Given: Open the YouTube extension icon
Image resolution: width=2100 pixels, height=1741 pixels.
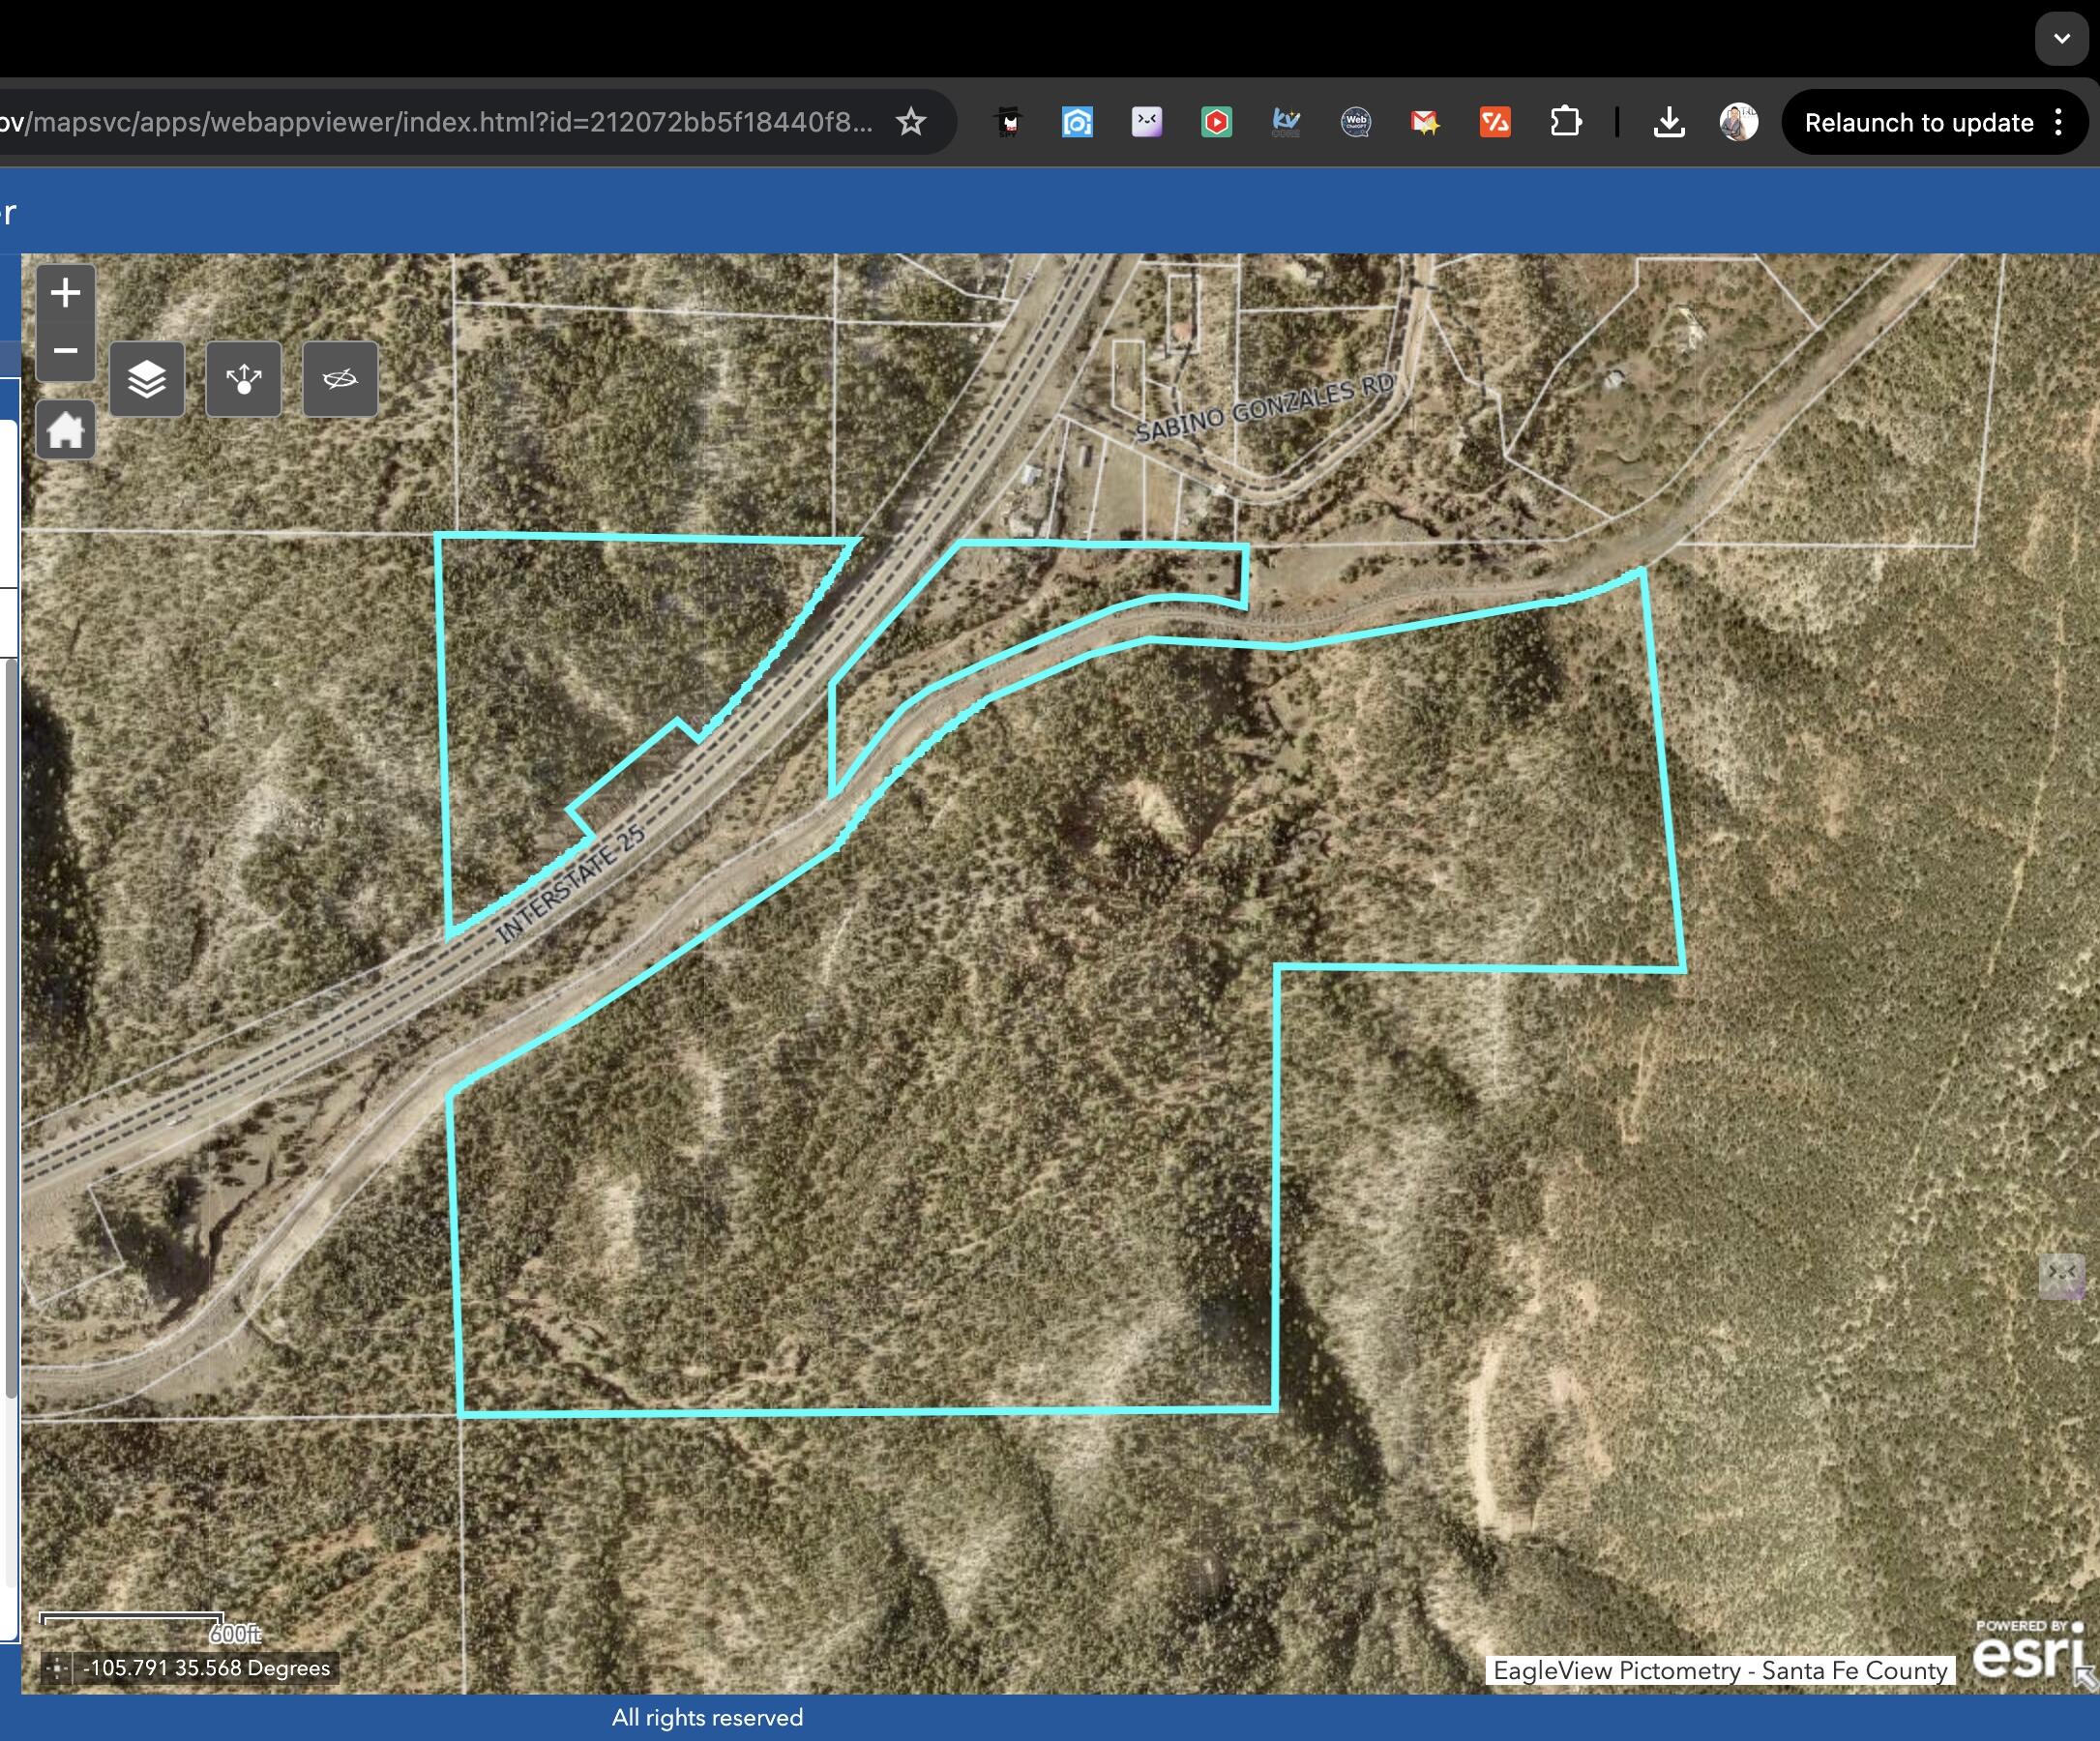Looking at the screenshot, I should [x=1216, y=122].
